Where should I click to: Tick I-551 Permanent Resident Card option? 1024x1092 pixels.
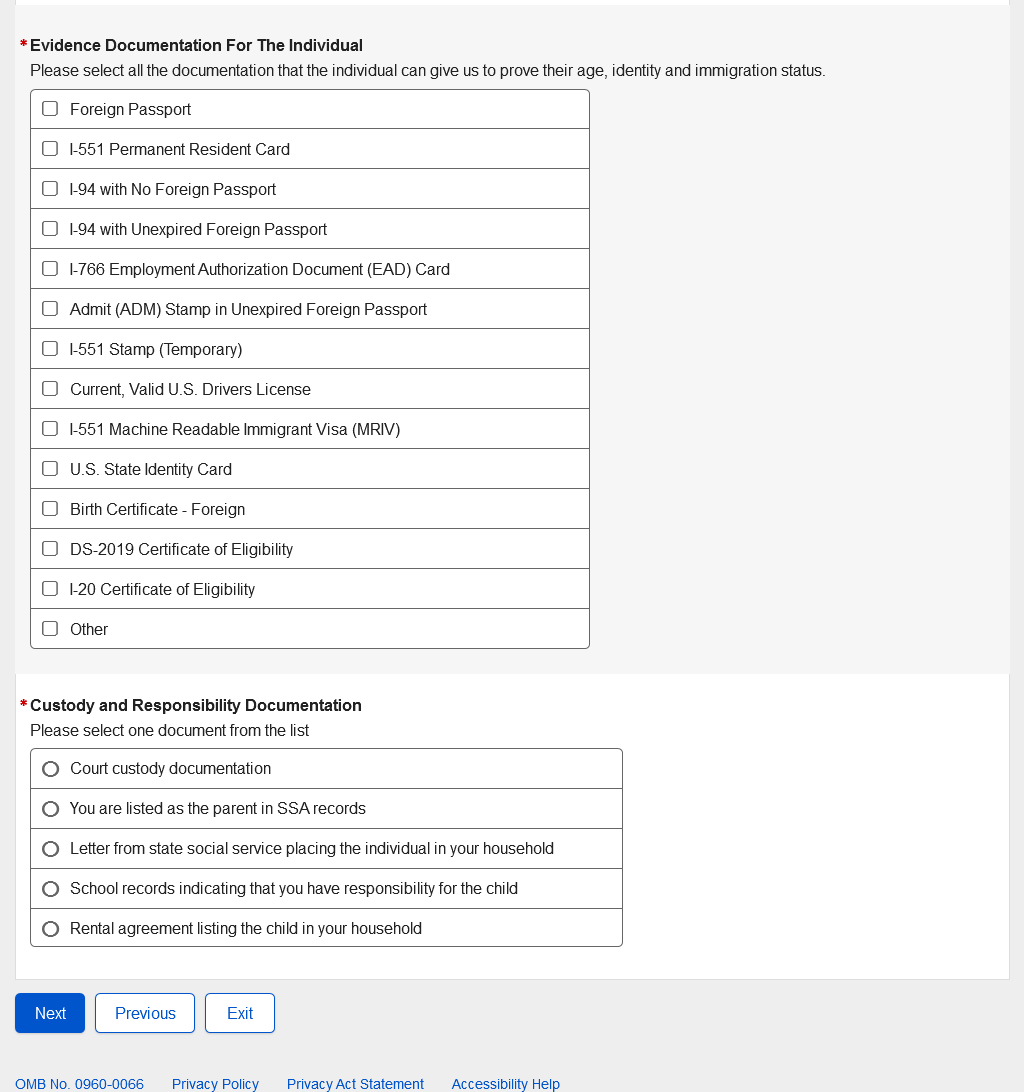click(50, 149)
